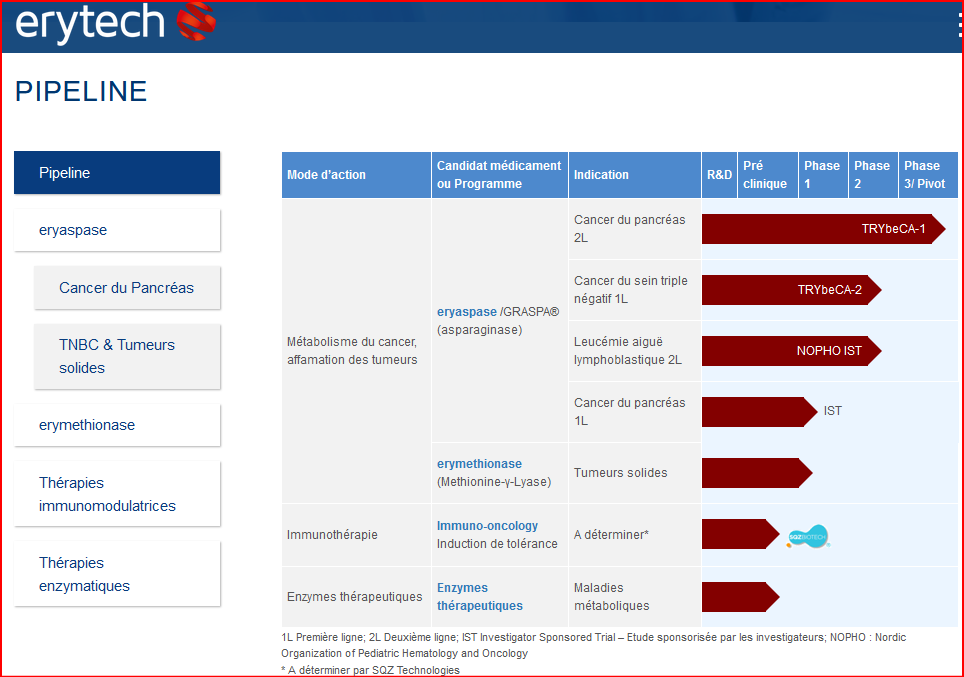The image size is (964, 677).
Task: Click the (Methionine-γ-Lyase) text
Action: coord(494,481)
